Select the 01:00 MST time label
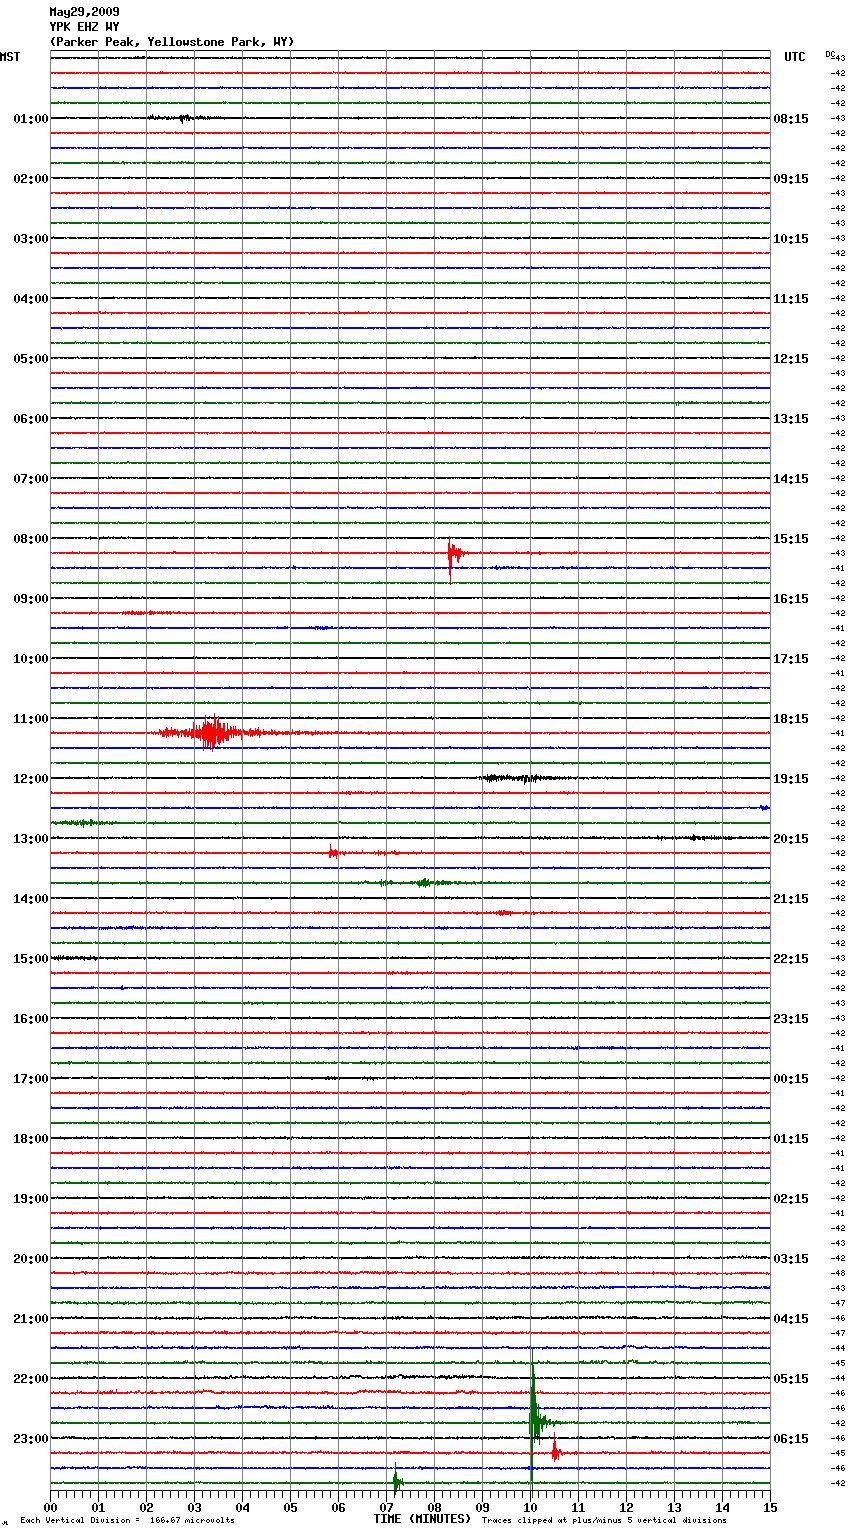This screenshot has height=1534, width=850. click(x=30, y=119)
